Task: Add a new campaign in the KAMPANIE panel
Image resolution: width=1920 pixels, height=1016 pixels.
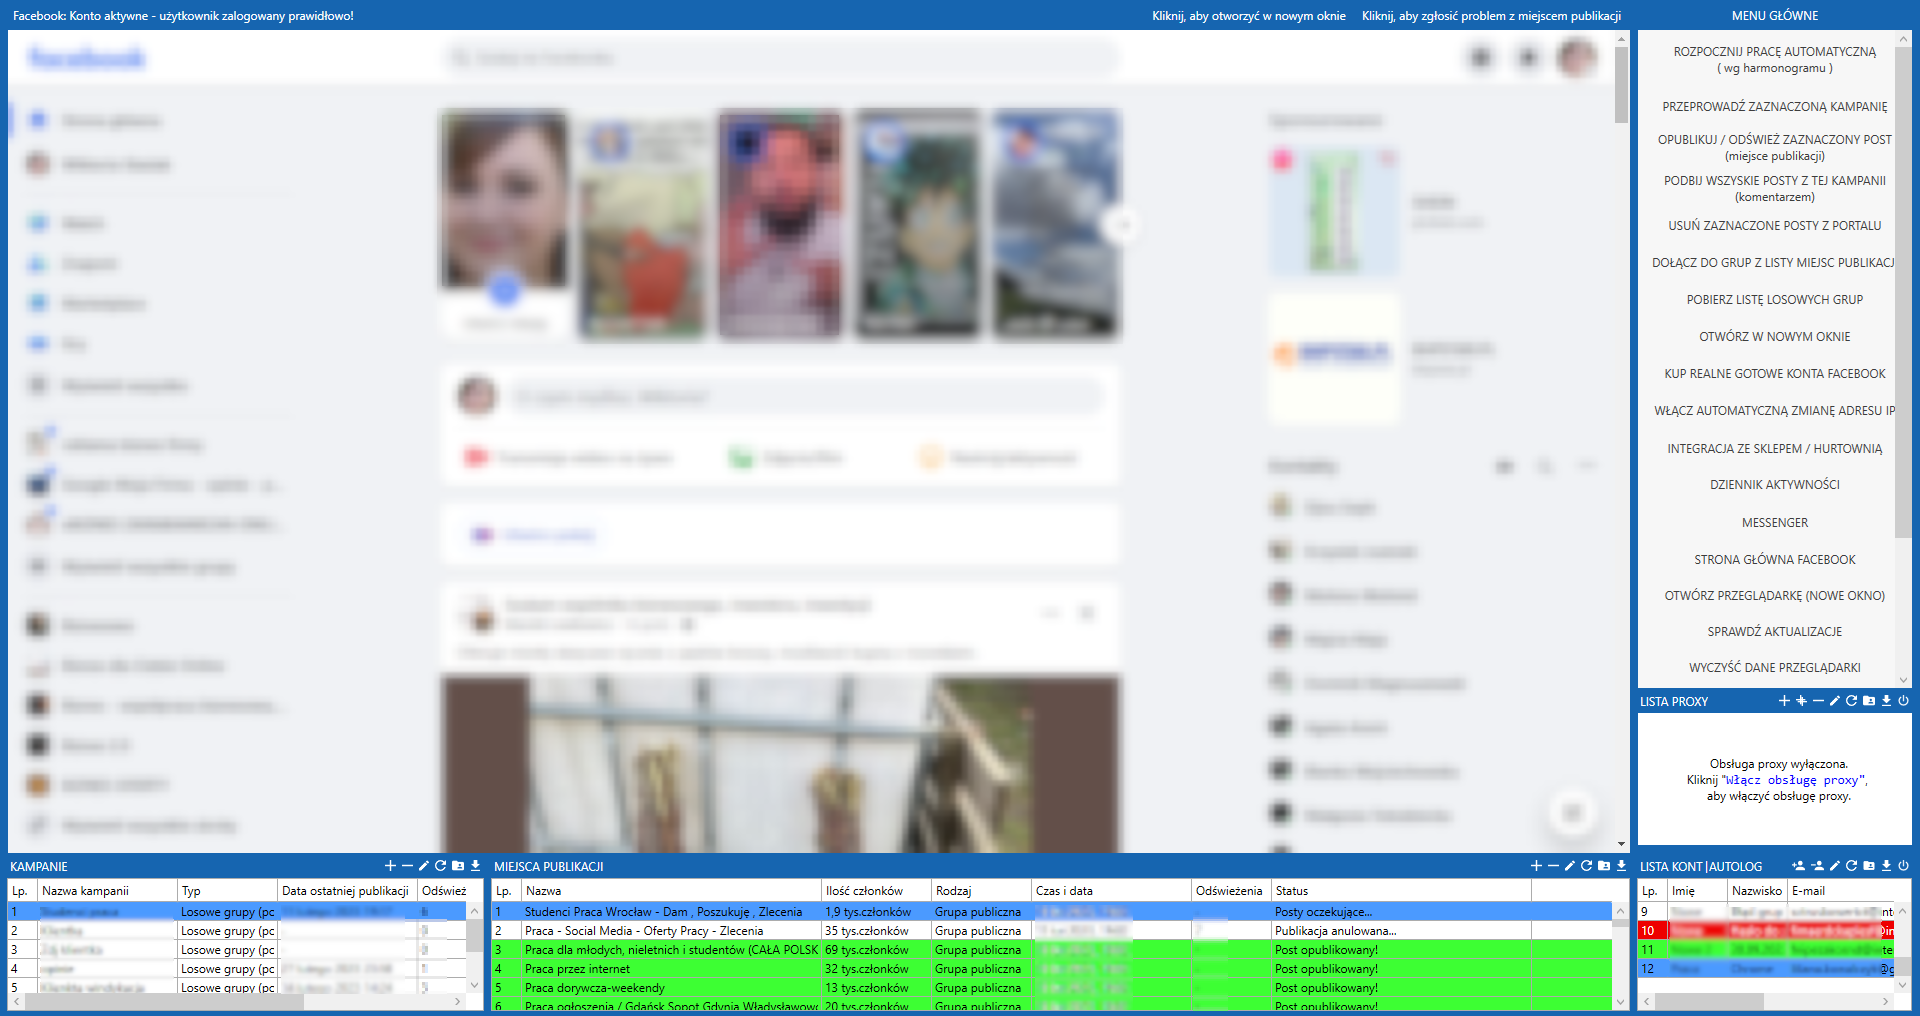Action: coord(390,866)
